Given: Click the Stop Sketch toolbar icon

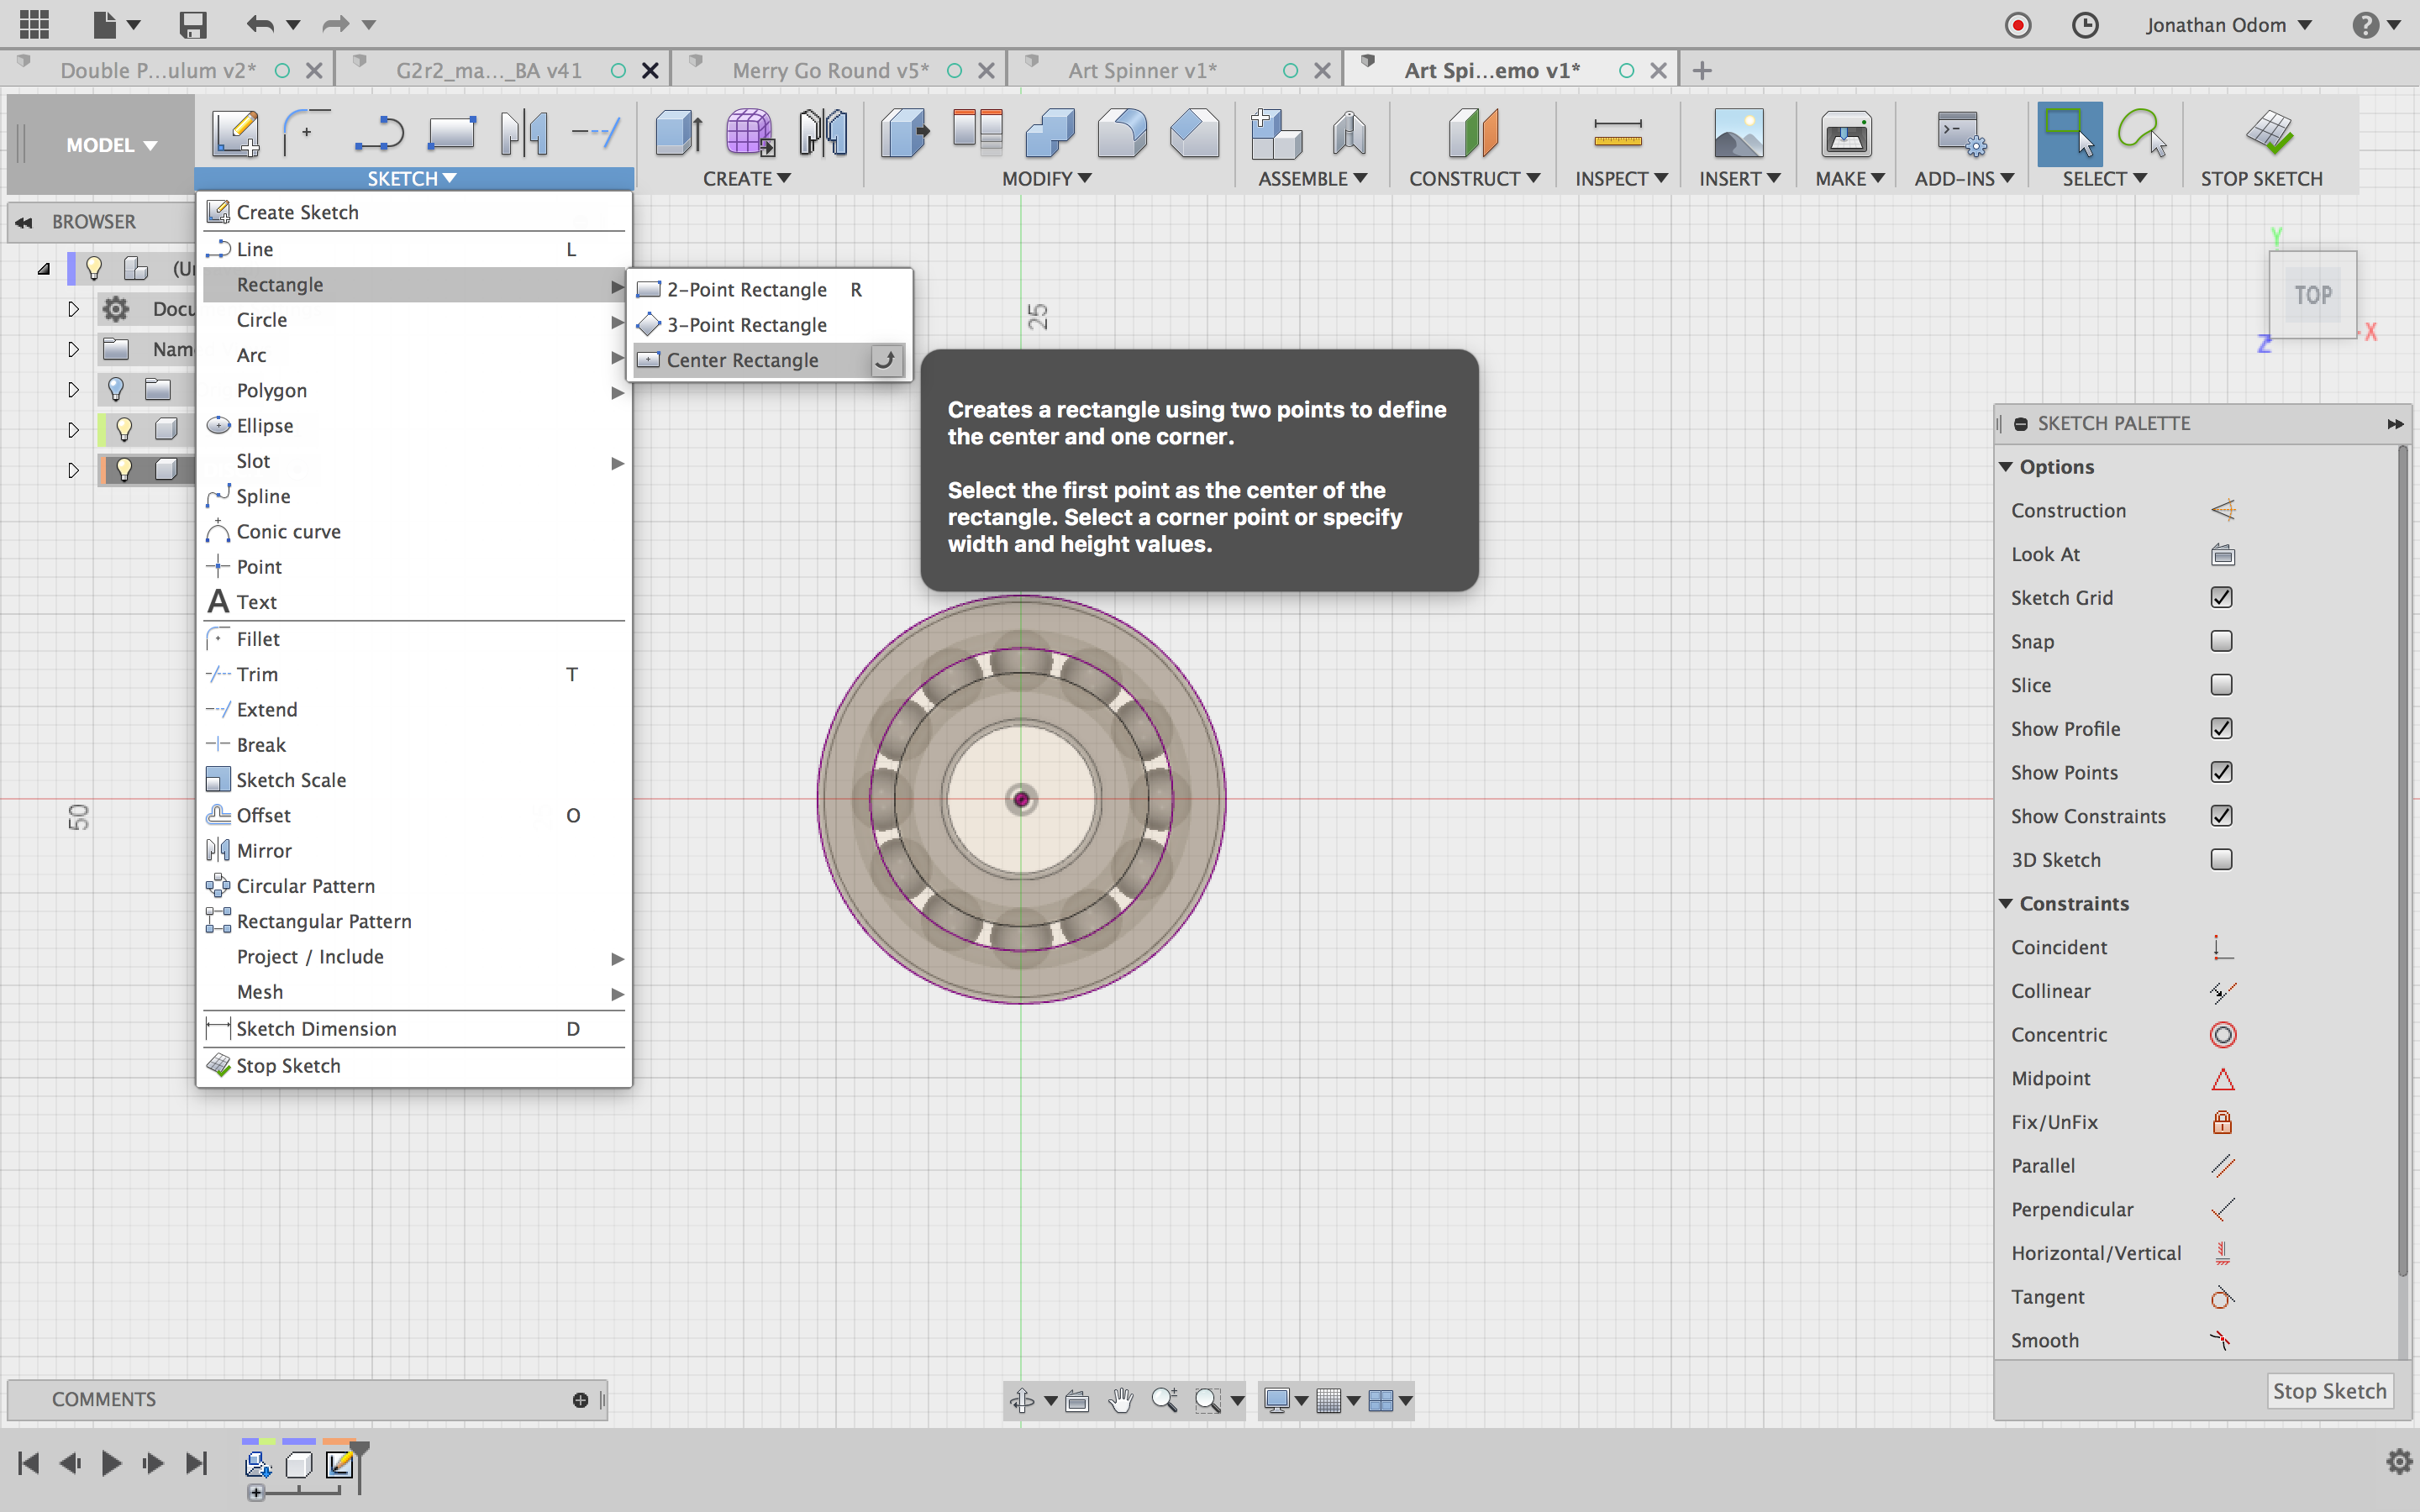Looking at the screenshot, I should pos(2268,133).
